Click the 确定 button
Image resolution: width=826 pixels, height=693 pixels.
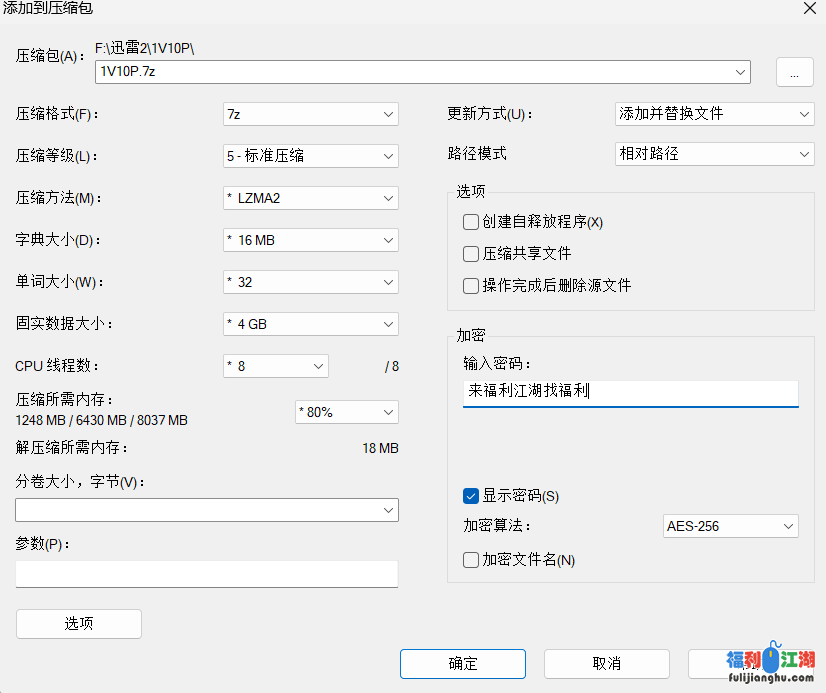coord(462,664)
